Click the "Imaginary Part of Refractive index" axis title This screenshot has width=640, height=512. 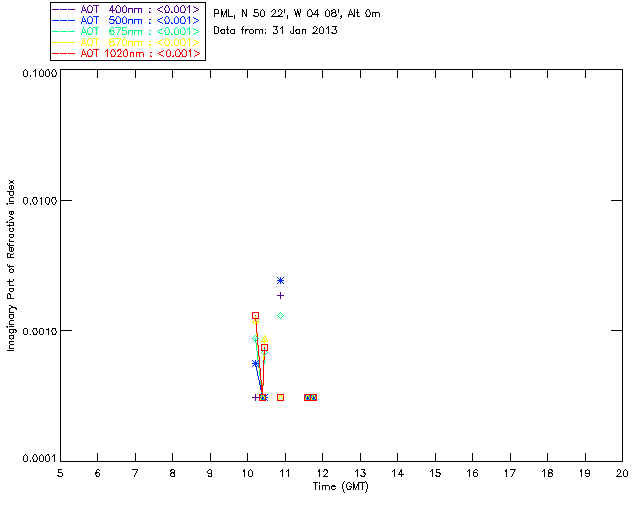11,265
